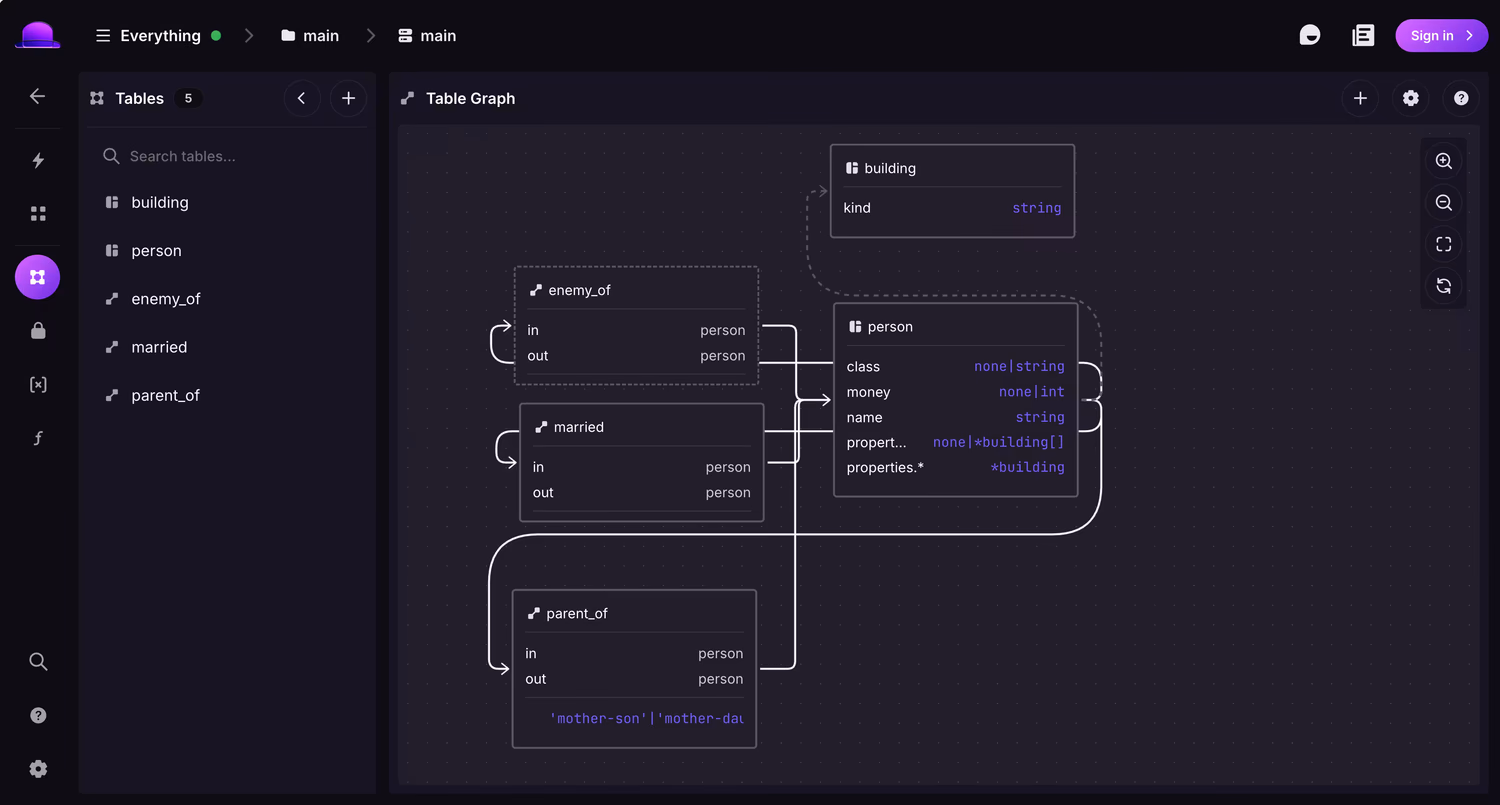Click the out field of married node
The width and height of the screenshot is (1500, 805).
click(641, 492)
